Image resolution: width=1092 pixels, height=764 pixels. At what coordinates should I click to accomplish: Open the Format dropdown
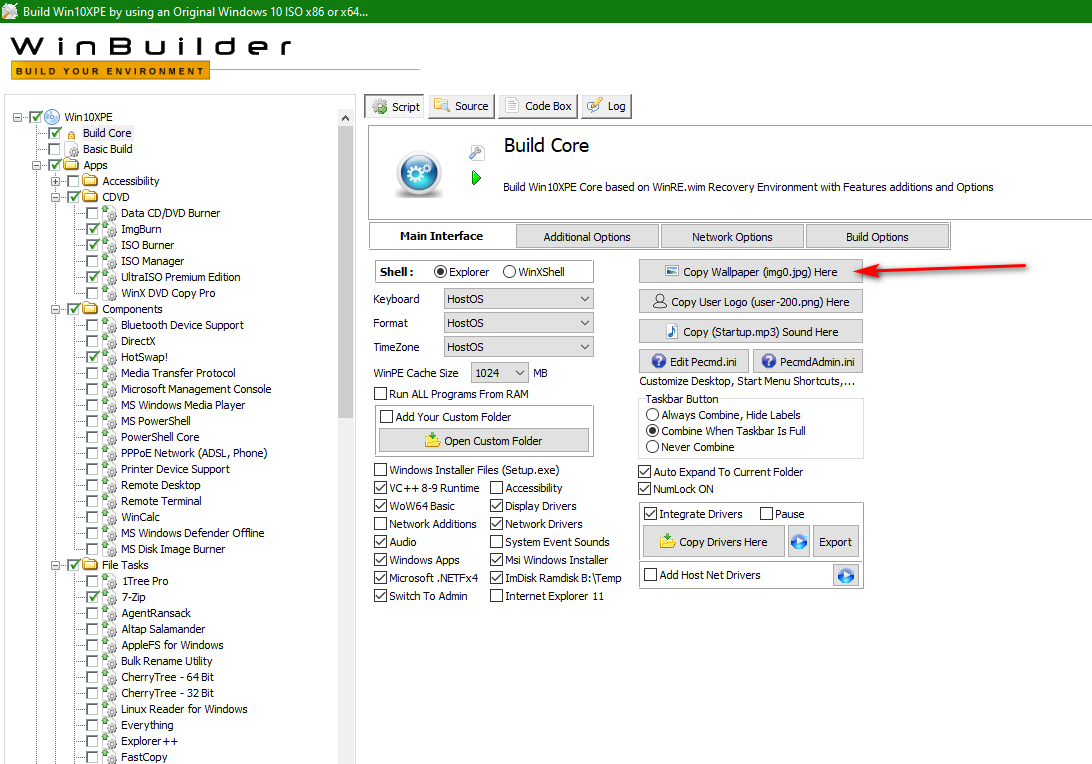[519, 323]
